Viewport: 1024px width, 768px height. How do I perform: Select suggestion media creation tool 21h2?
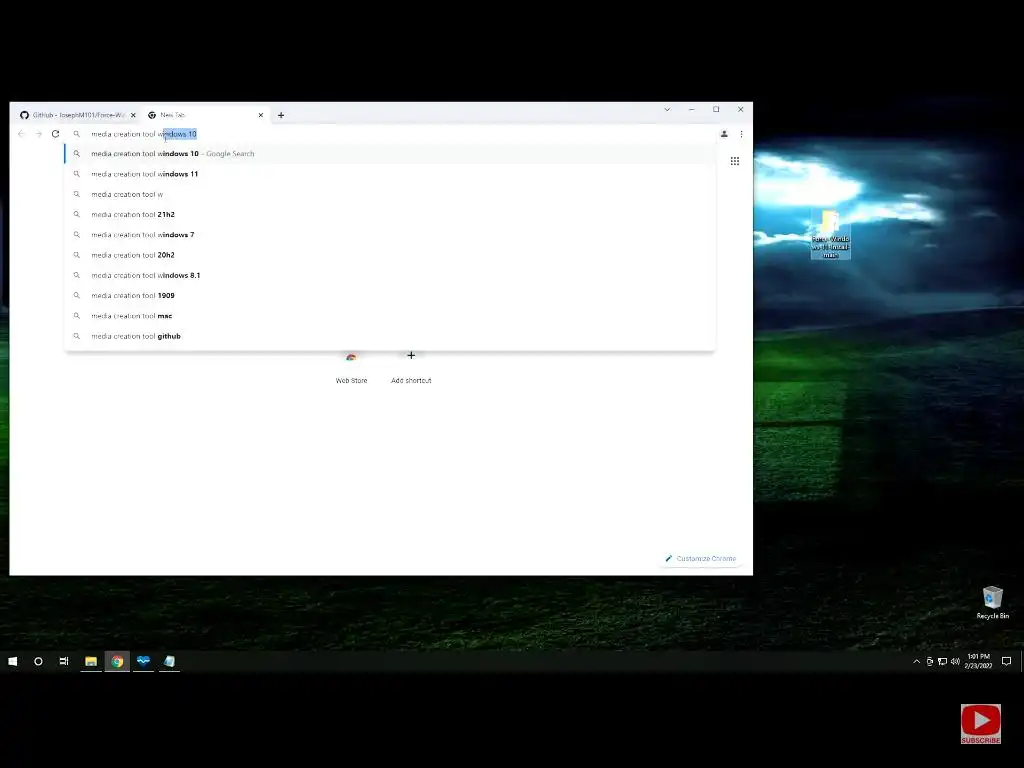[x=390, y=214]
